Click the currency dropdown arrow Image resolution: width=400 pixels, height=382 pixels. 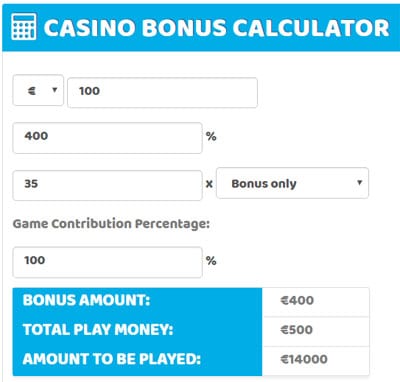click(x=55, y=90)
